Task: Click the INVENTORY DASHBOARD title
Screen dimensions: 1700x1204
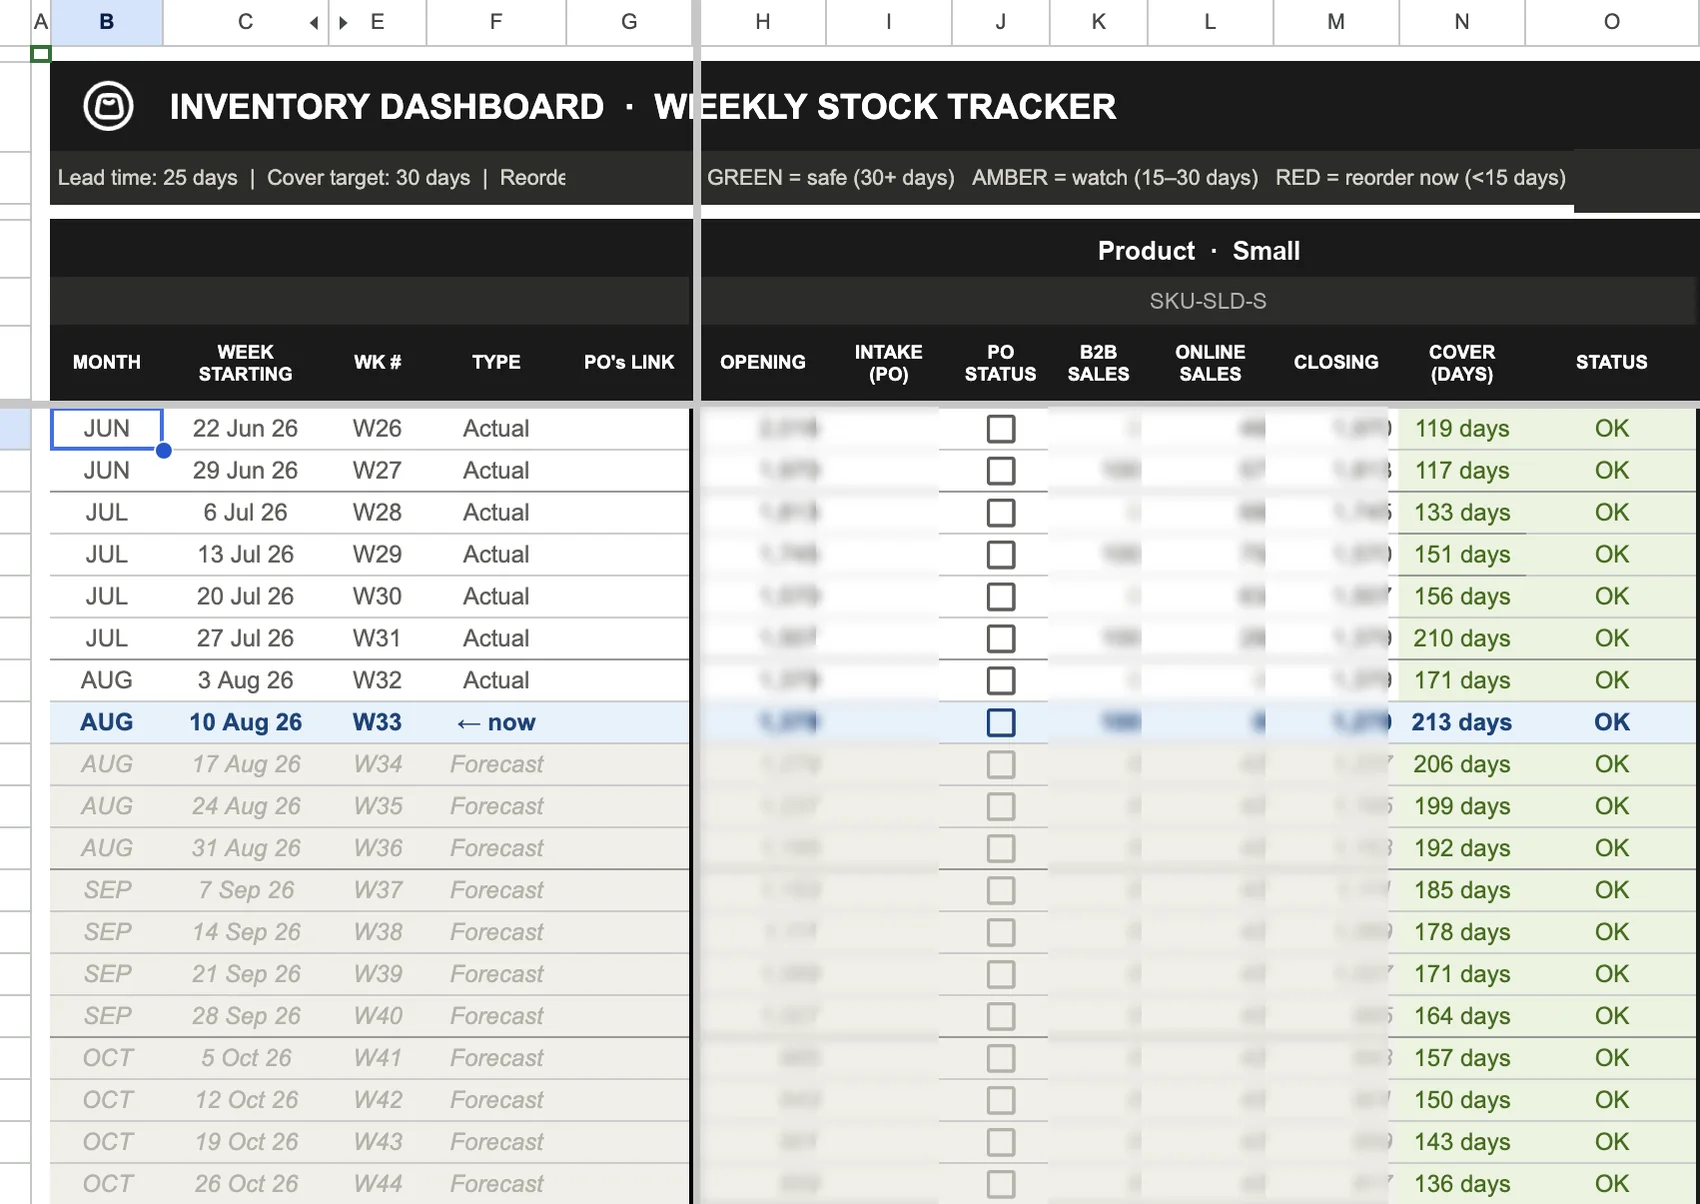Action: [386, 107]
